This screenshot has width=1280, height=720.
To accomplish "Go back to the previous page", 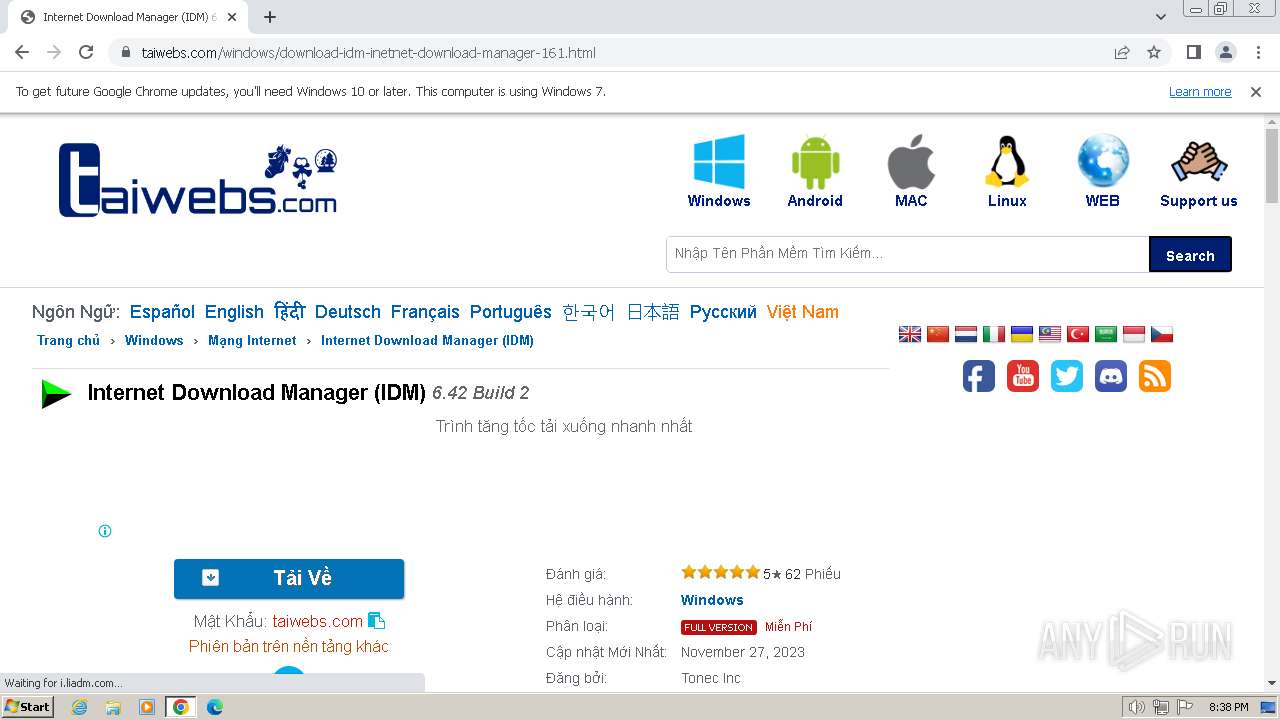I will click(22, 52).
